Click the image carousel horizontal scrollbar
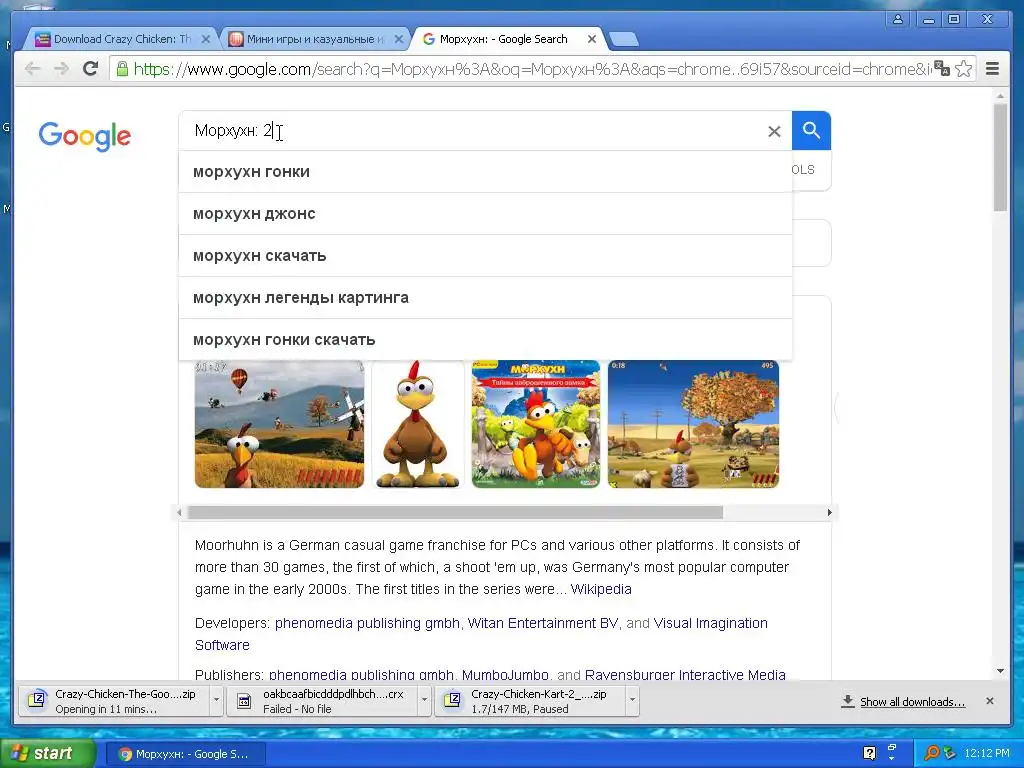 pyautogui.click(x=455, y=513)
